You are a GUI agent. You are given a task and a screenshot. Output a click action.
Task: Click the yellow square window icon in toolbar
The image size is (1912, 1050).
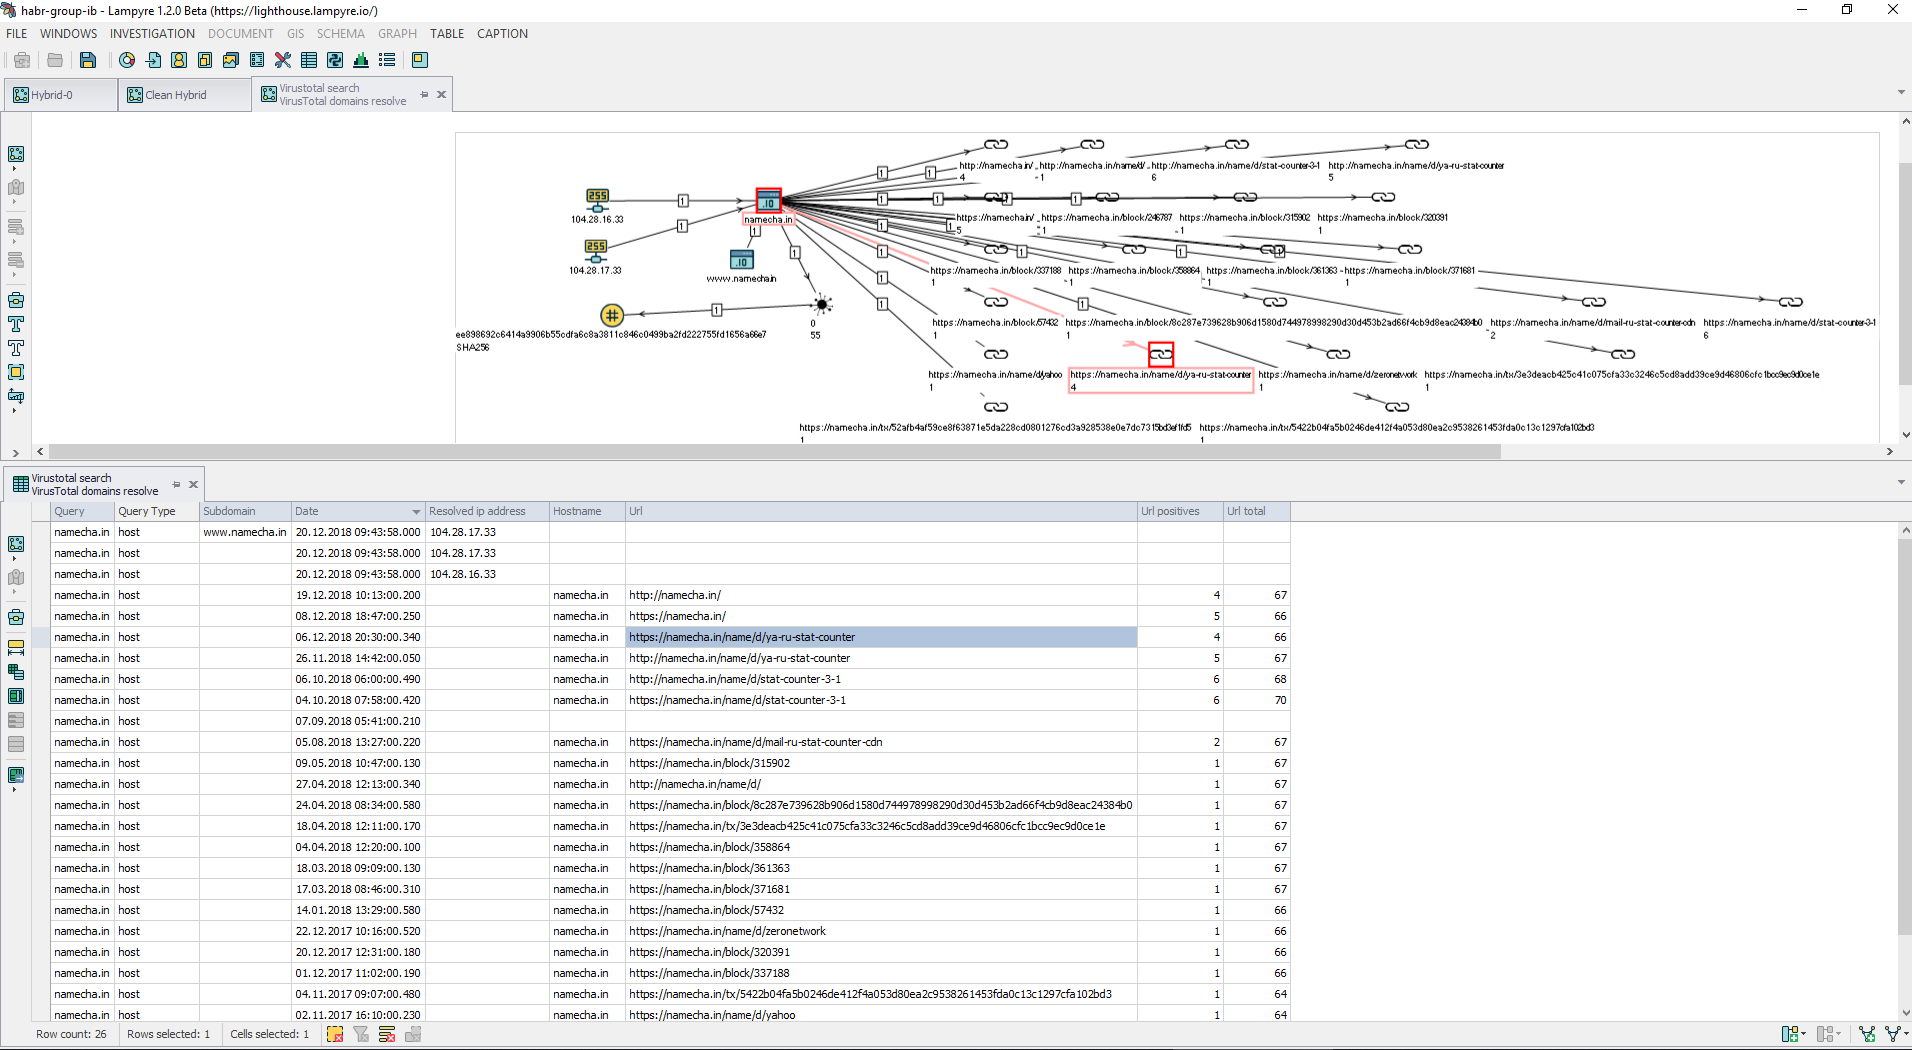coord(420,60)
